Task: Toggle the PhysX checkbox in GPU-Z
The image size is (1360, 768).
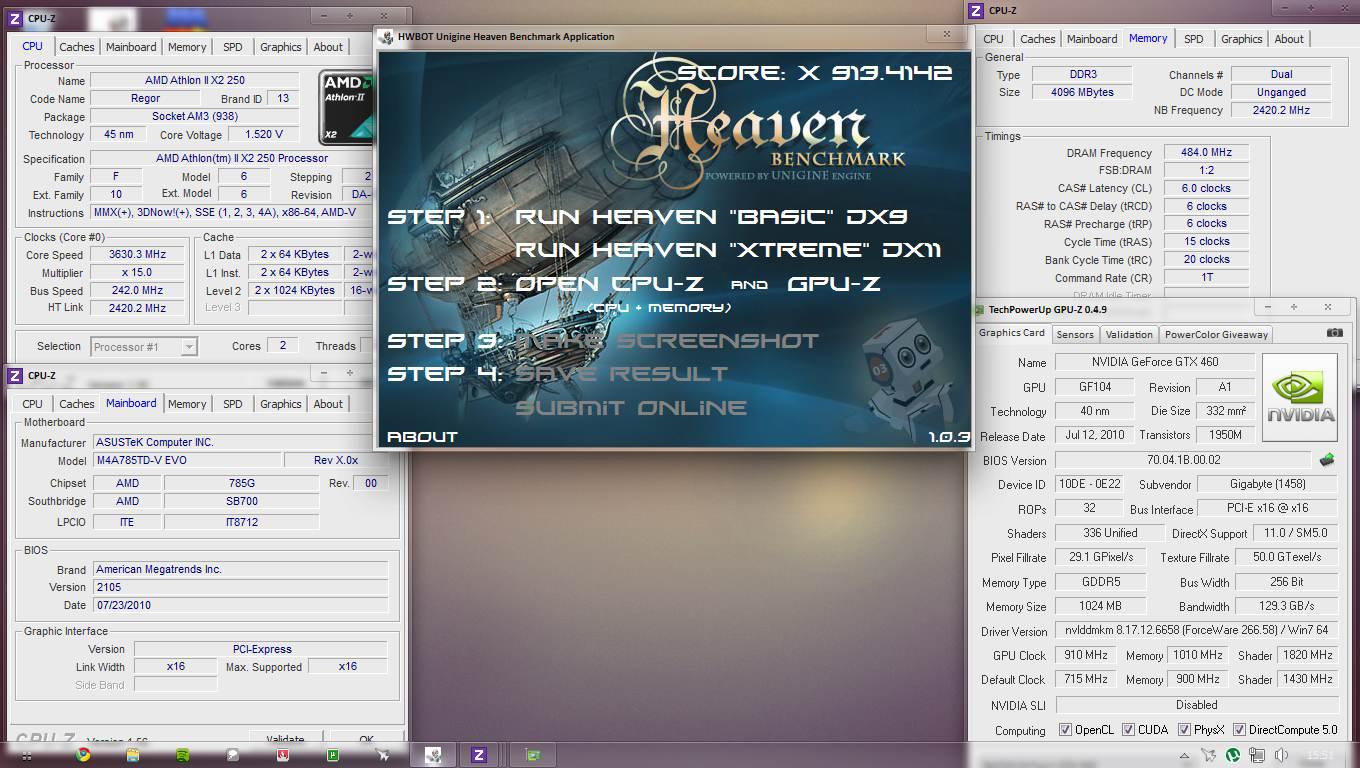Action: pos(1184,730)
